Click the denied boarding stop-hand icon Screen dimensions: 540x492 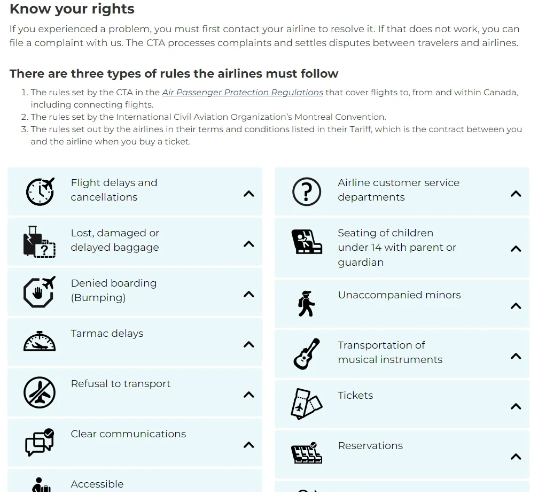point(39,292)
